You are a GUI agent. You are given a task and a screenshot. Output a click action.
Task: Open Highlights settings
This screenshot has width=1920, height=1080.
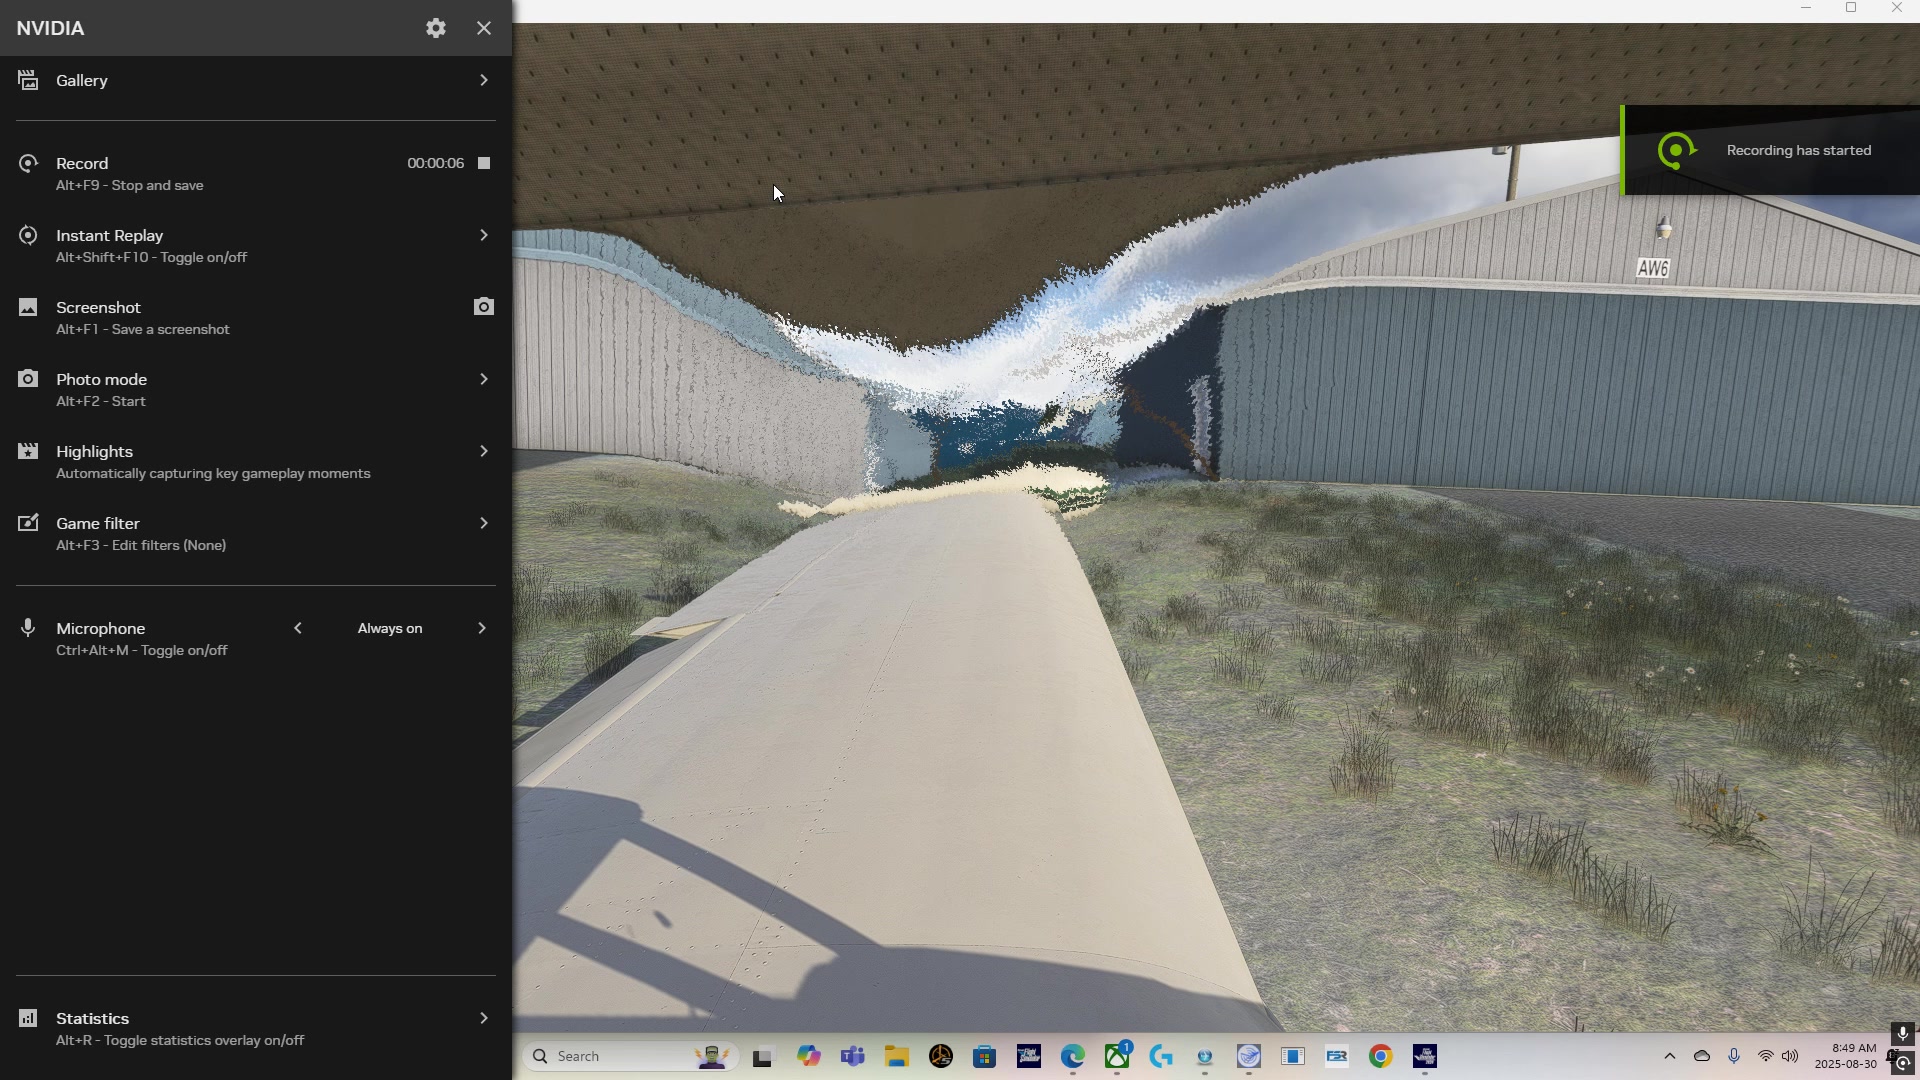pyautogui.click(x=256, y=461)
